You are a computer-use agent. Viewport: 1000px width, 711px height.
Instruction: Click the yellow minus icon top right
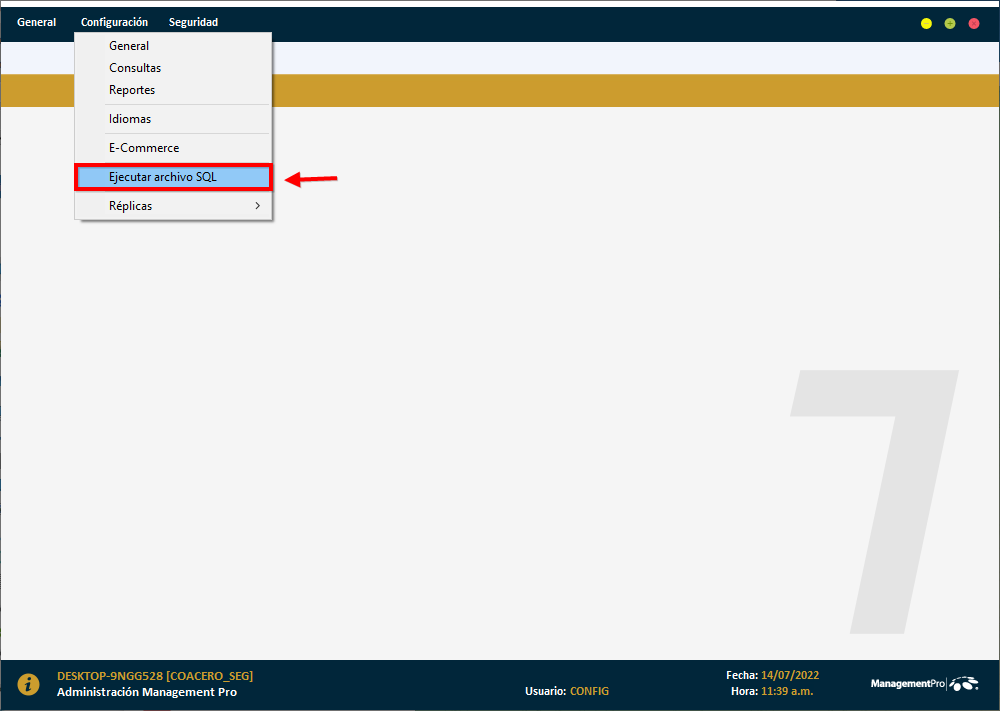click(x=925, y=22)
